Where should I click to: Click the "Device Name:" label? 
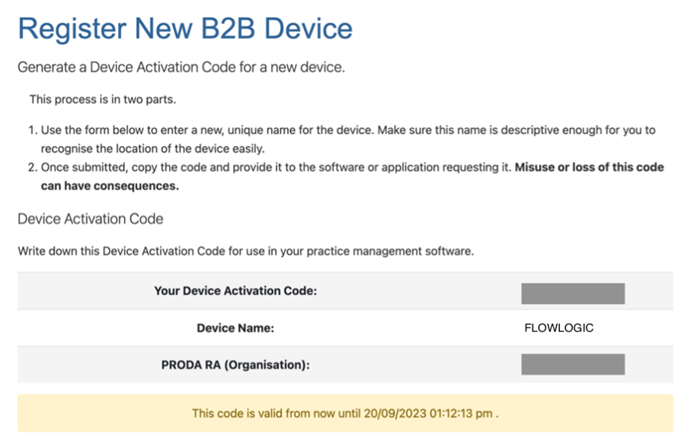[235, 327]
